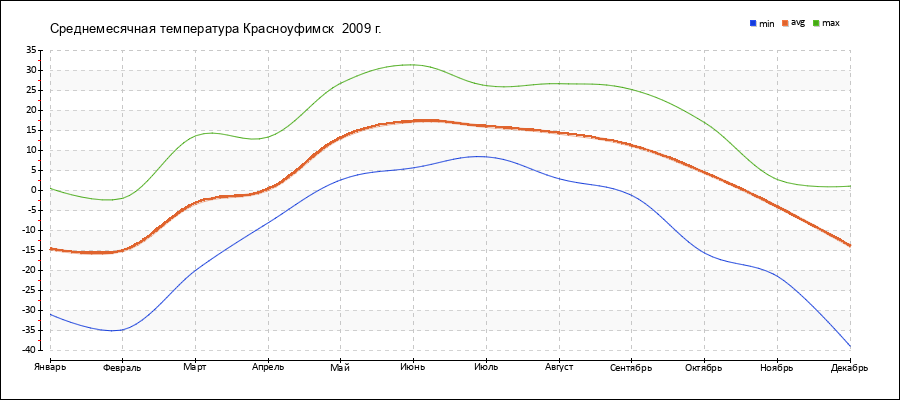Image resolution: width=900 pixels, height=400 pixels.
Task: Click the green max legend swatch
Action: [x=816, y=22]
